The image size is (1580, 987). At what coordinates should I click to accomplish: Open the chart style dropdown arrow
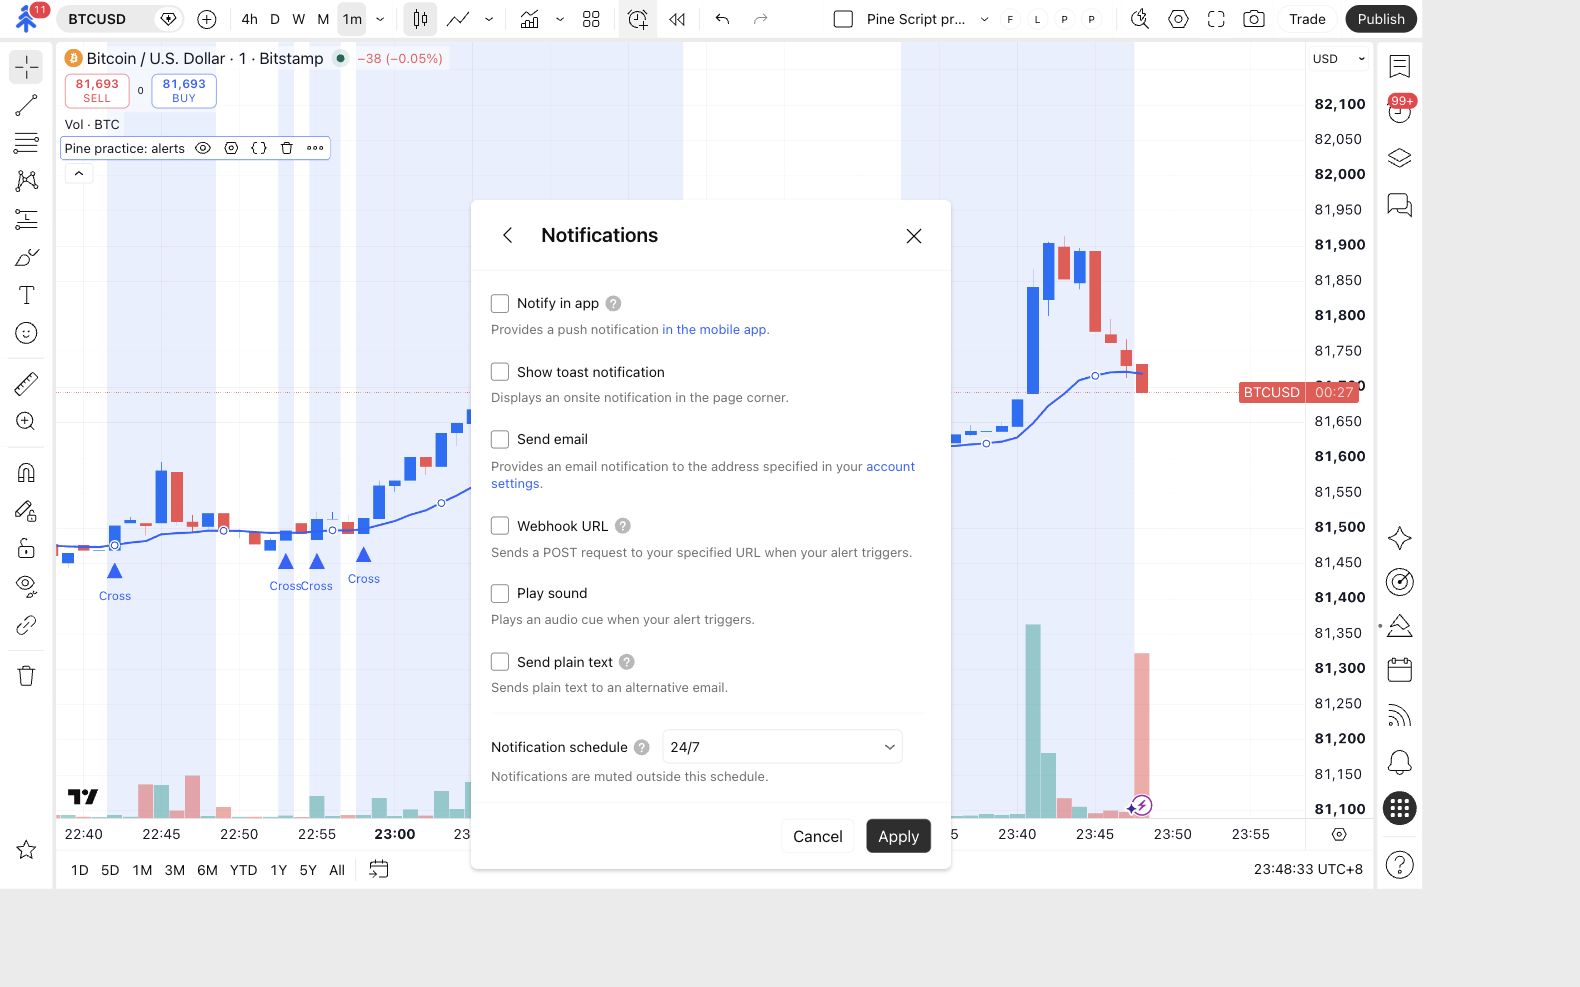[489, 19]
